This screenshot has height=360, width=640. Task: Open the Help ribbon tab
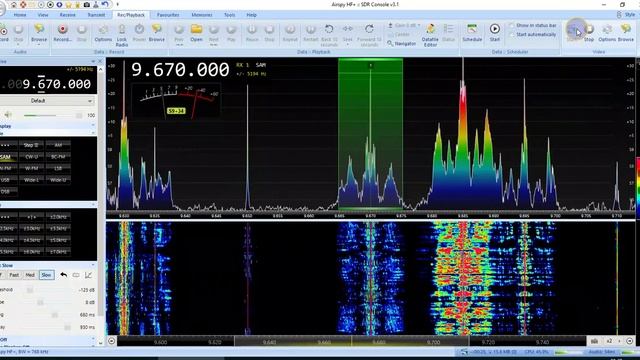point(251,15)
